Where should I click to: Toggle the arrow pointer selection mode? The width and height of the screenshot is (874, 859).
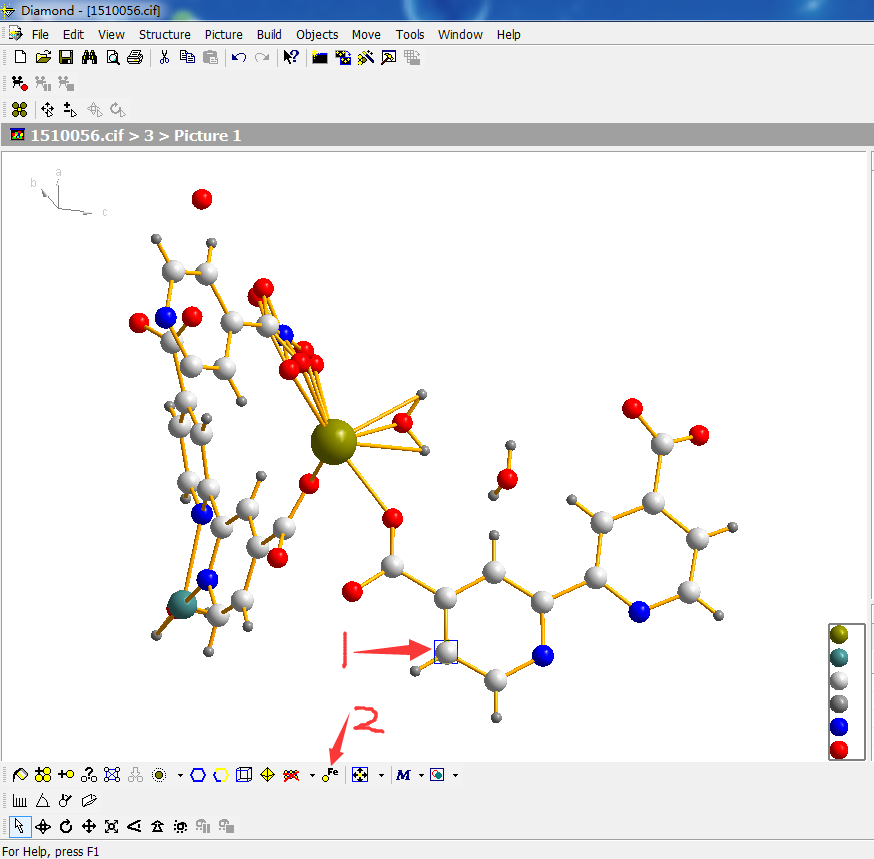point(19,826)
